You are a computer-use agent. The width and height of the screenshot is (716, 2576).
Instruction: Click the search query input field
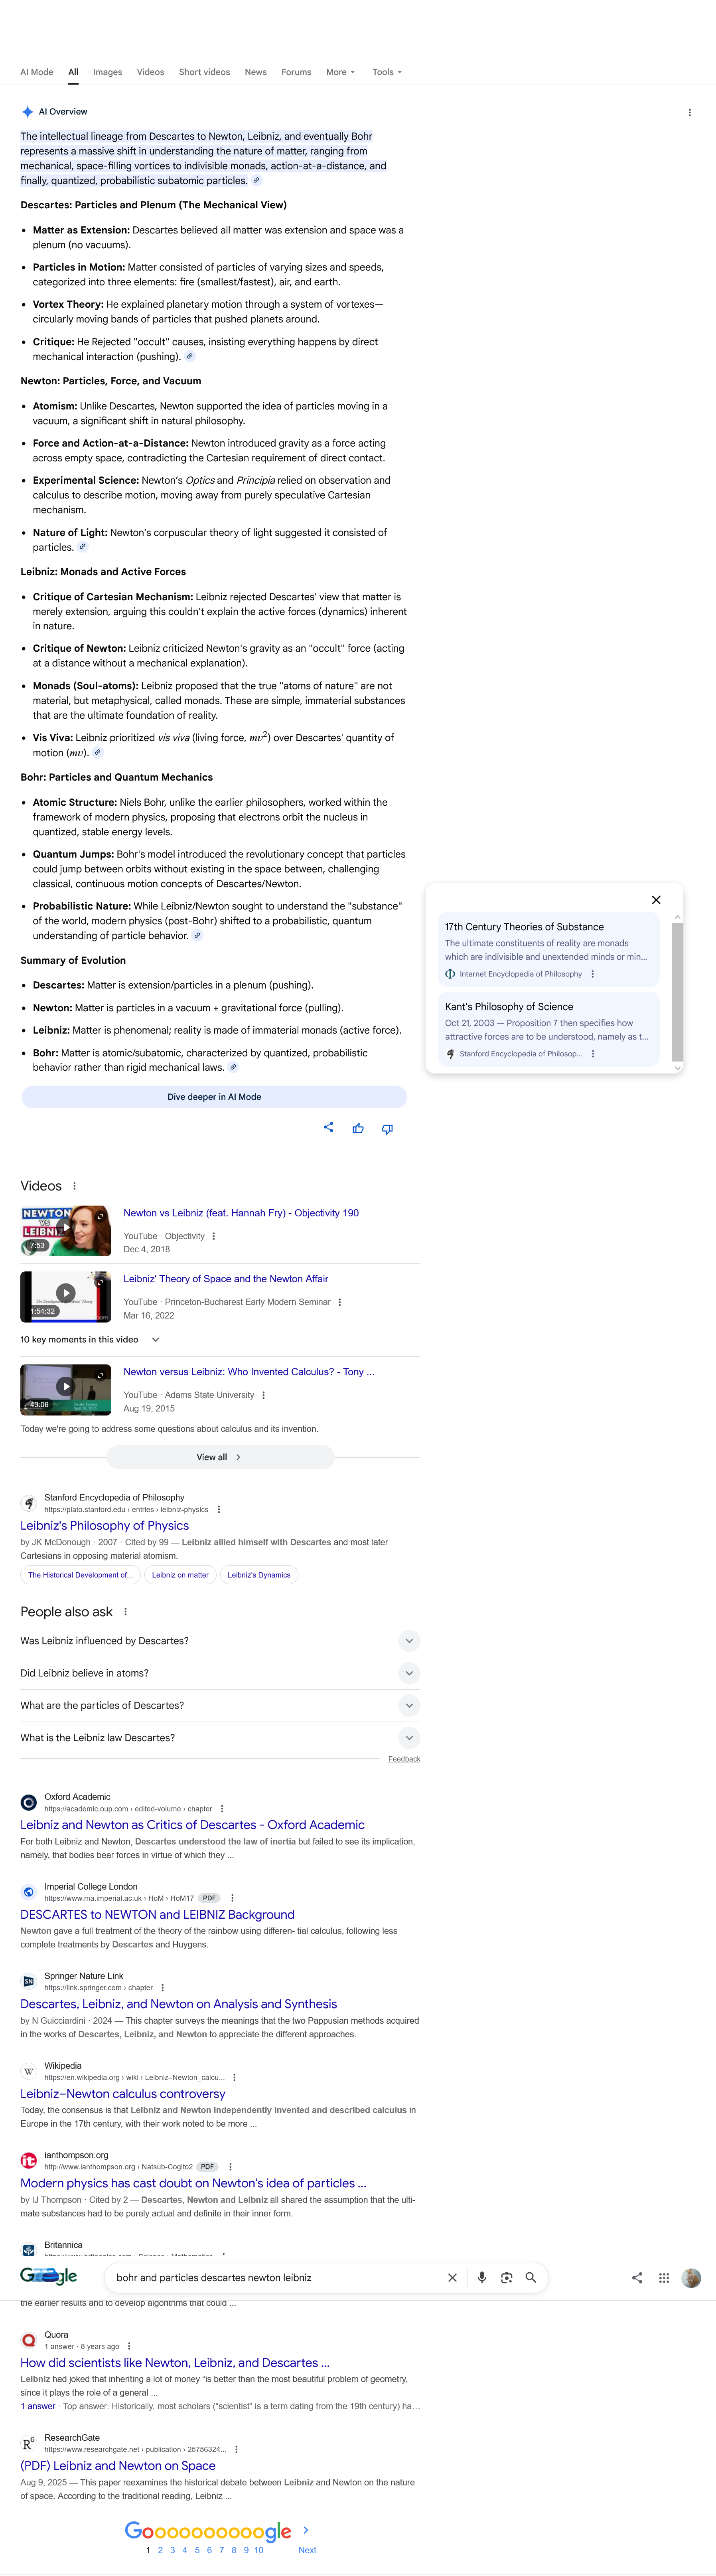(x=275, y=2278)
